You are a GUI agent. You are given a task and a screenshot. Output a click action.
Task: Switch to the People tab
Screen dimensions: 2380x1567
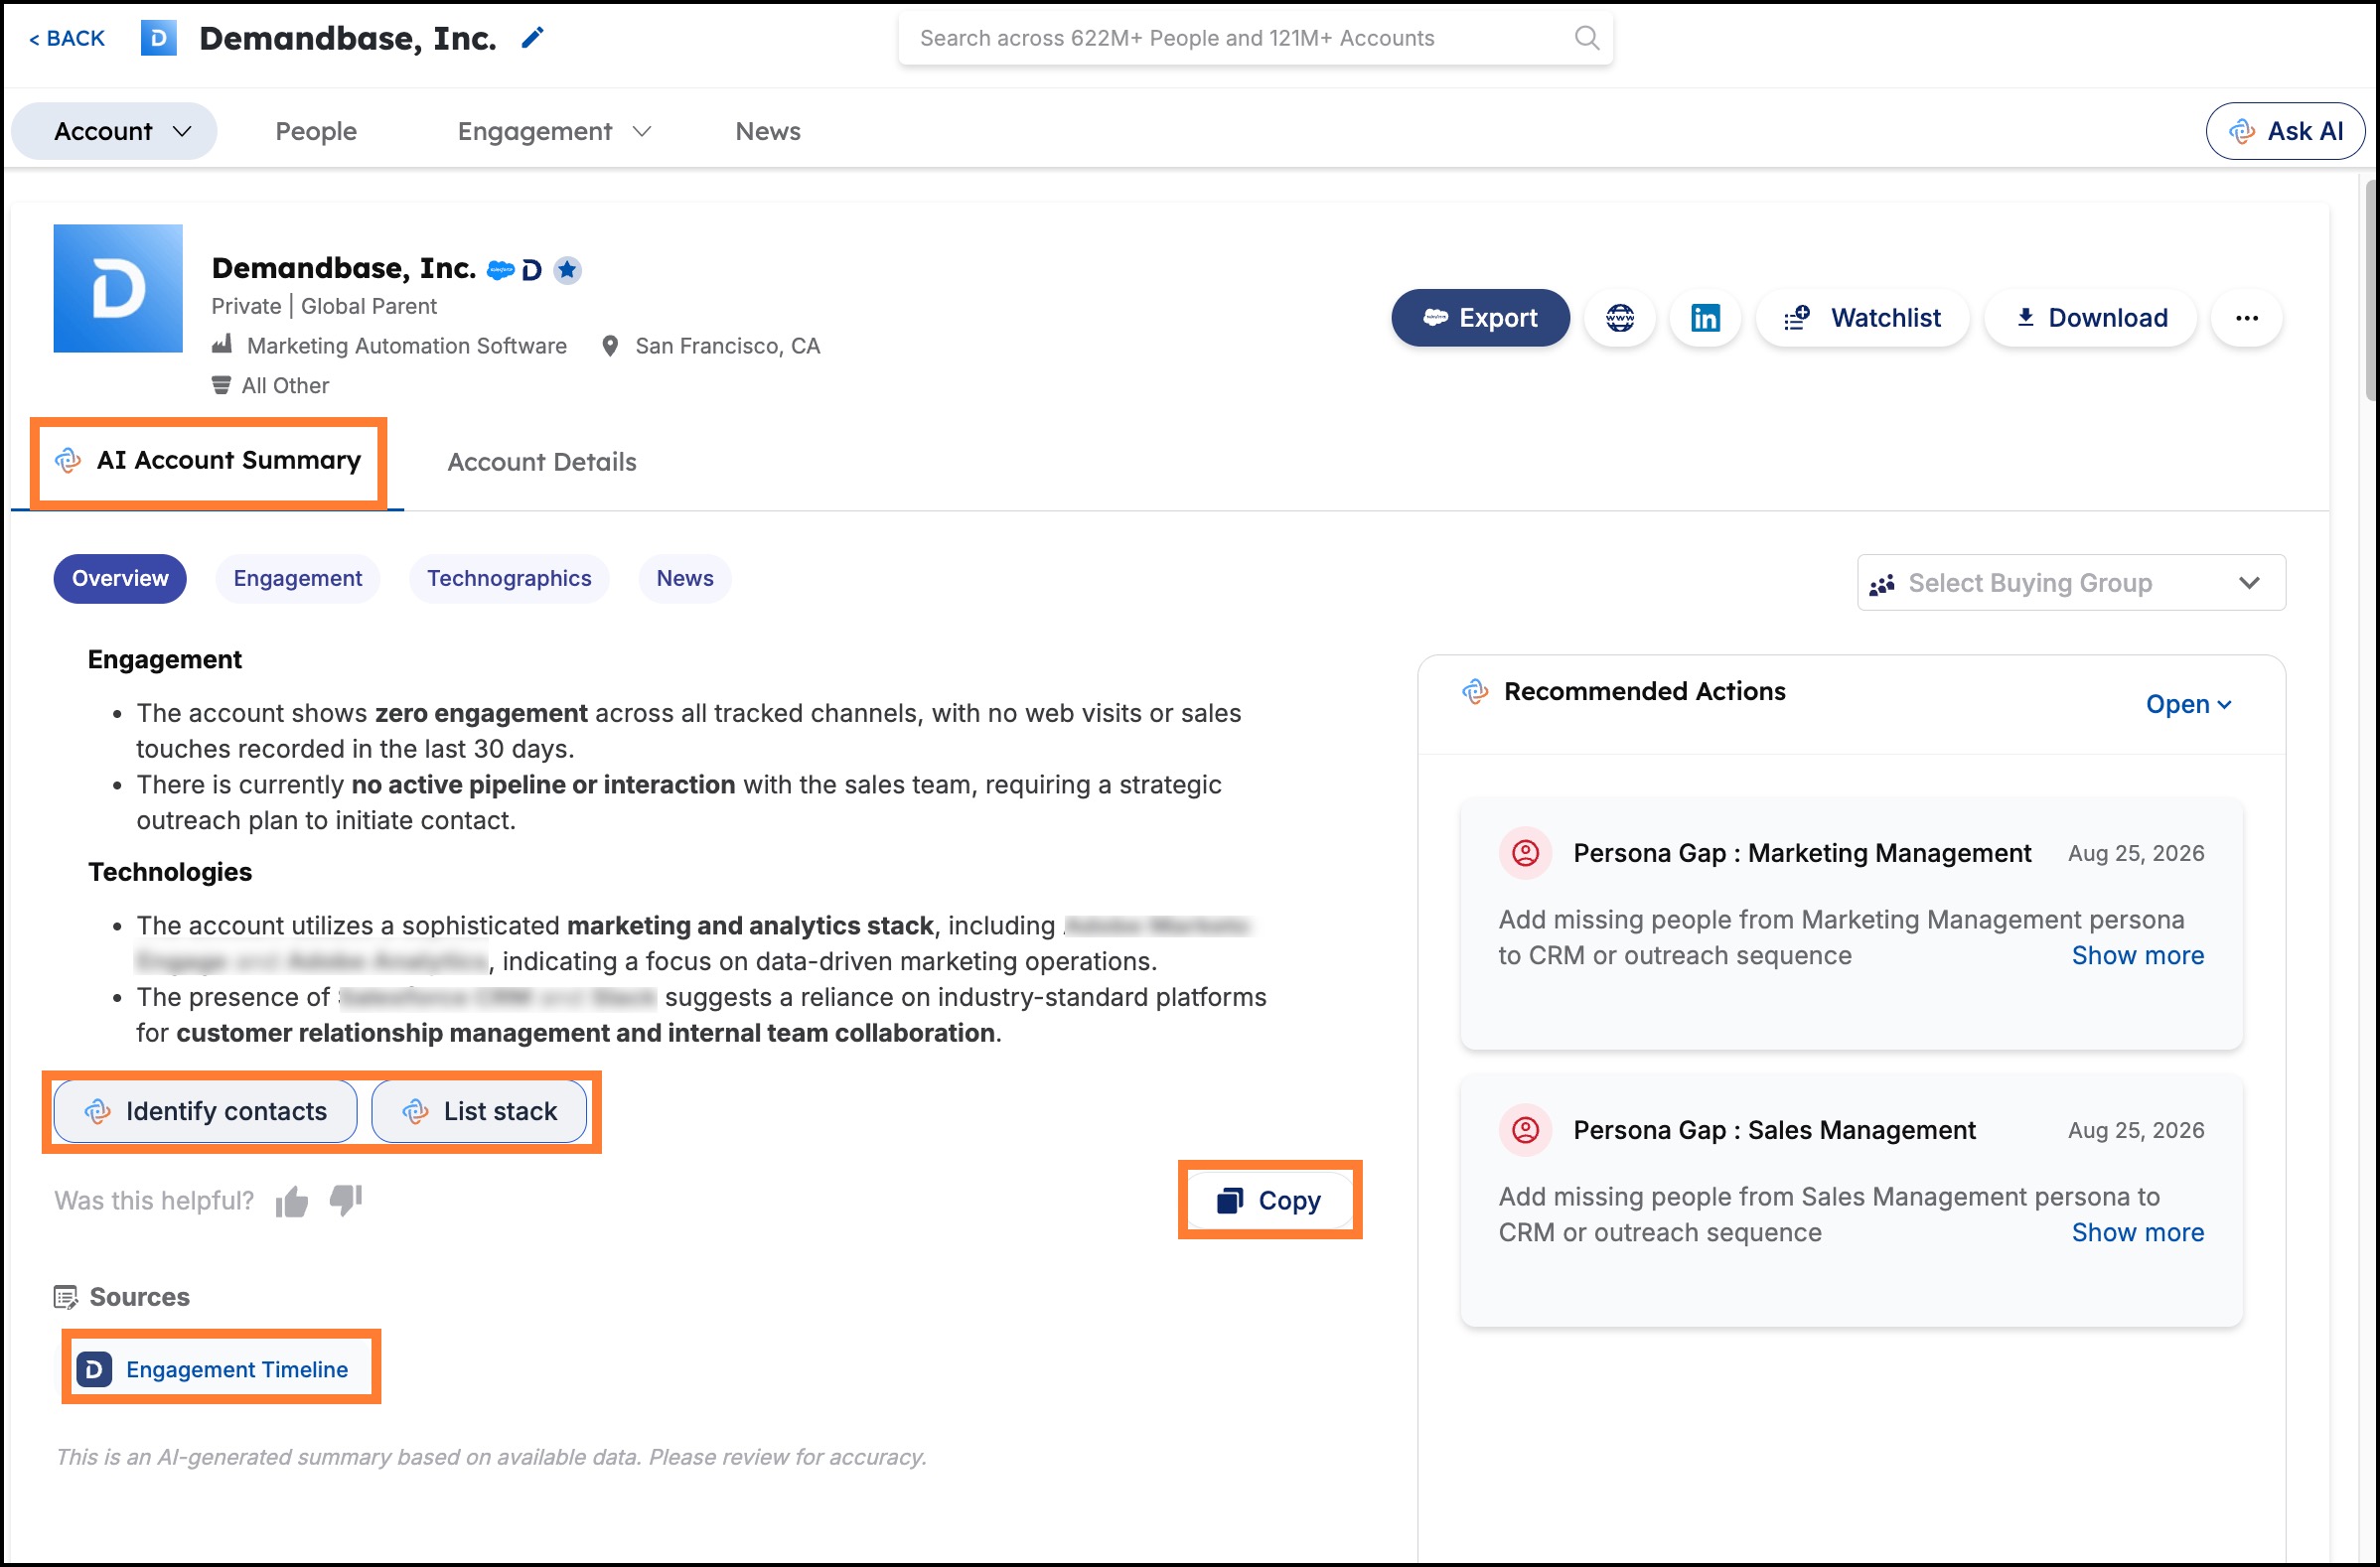316,131
